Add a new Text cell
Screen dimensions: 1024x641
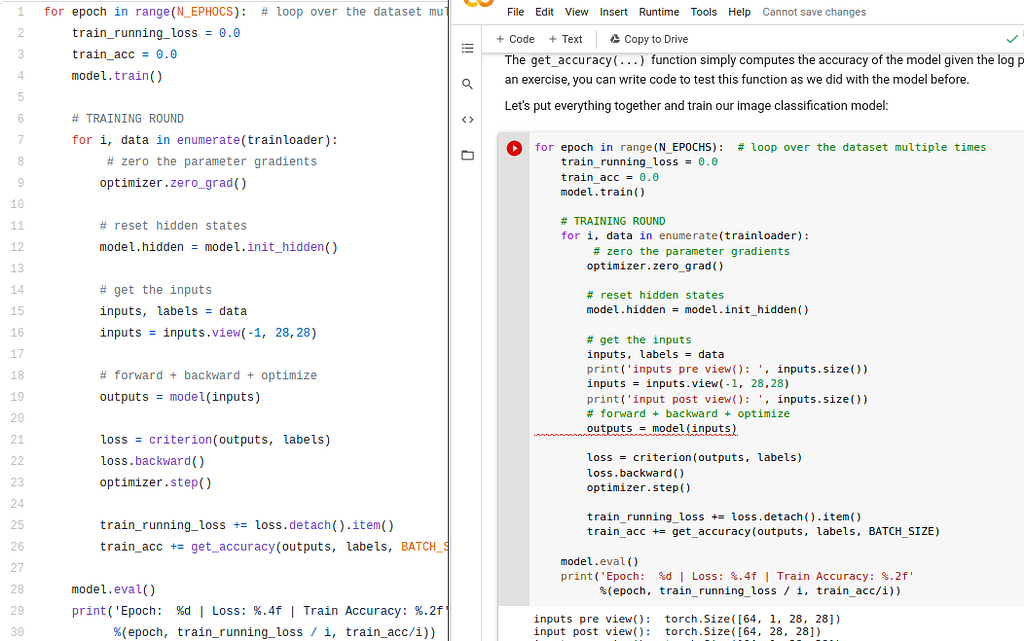[x=565, y=39]
